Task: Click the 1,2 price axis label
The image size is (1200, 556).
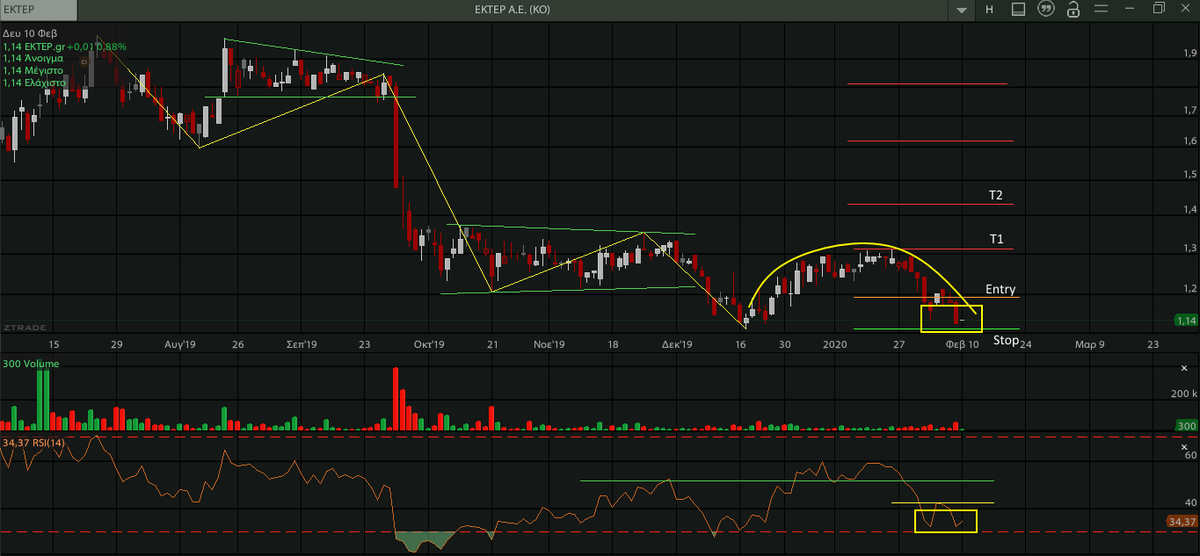Action: coord(1190,289)
